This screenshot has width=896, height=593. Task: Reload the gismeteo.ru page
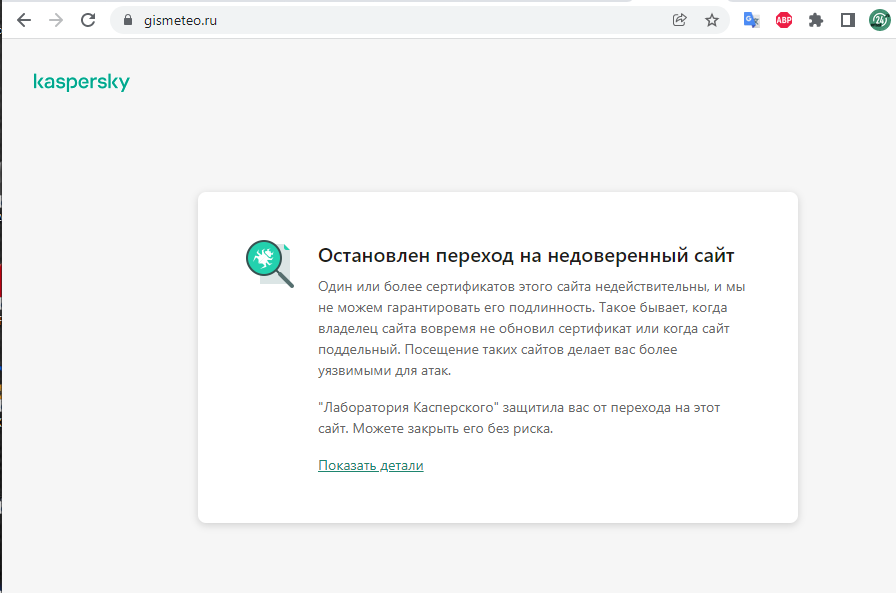pos(88,21)
